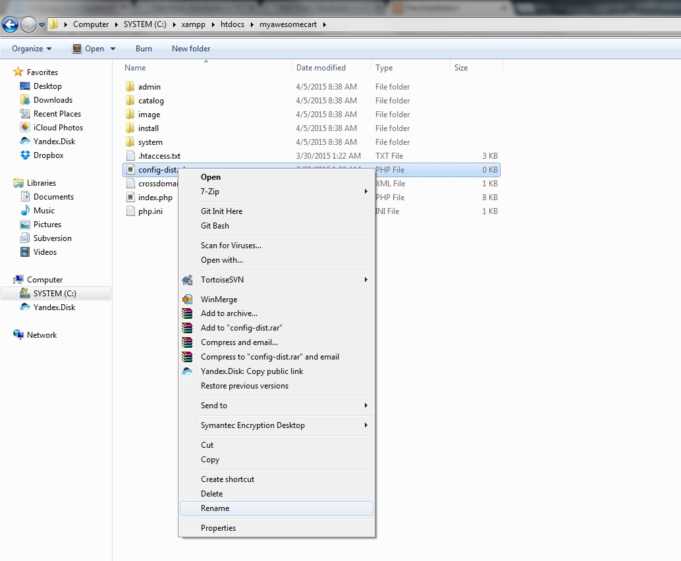This screenshot has width=681, height=561.
Task: Click the index.php file icon
Action: point(129,198)
